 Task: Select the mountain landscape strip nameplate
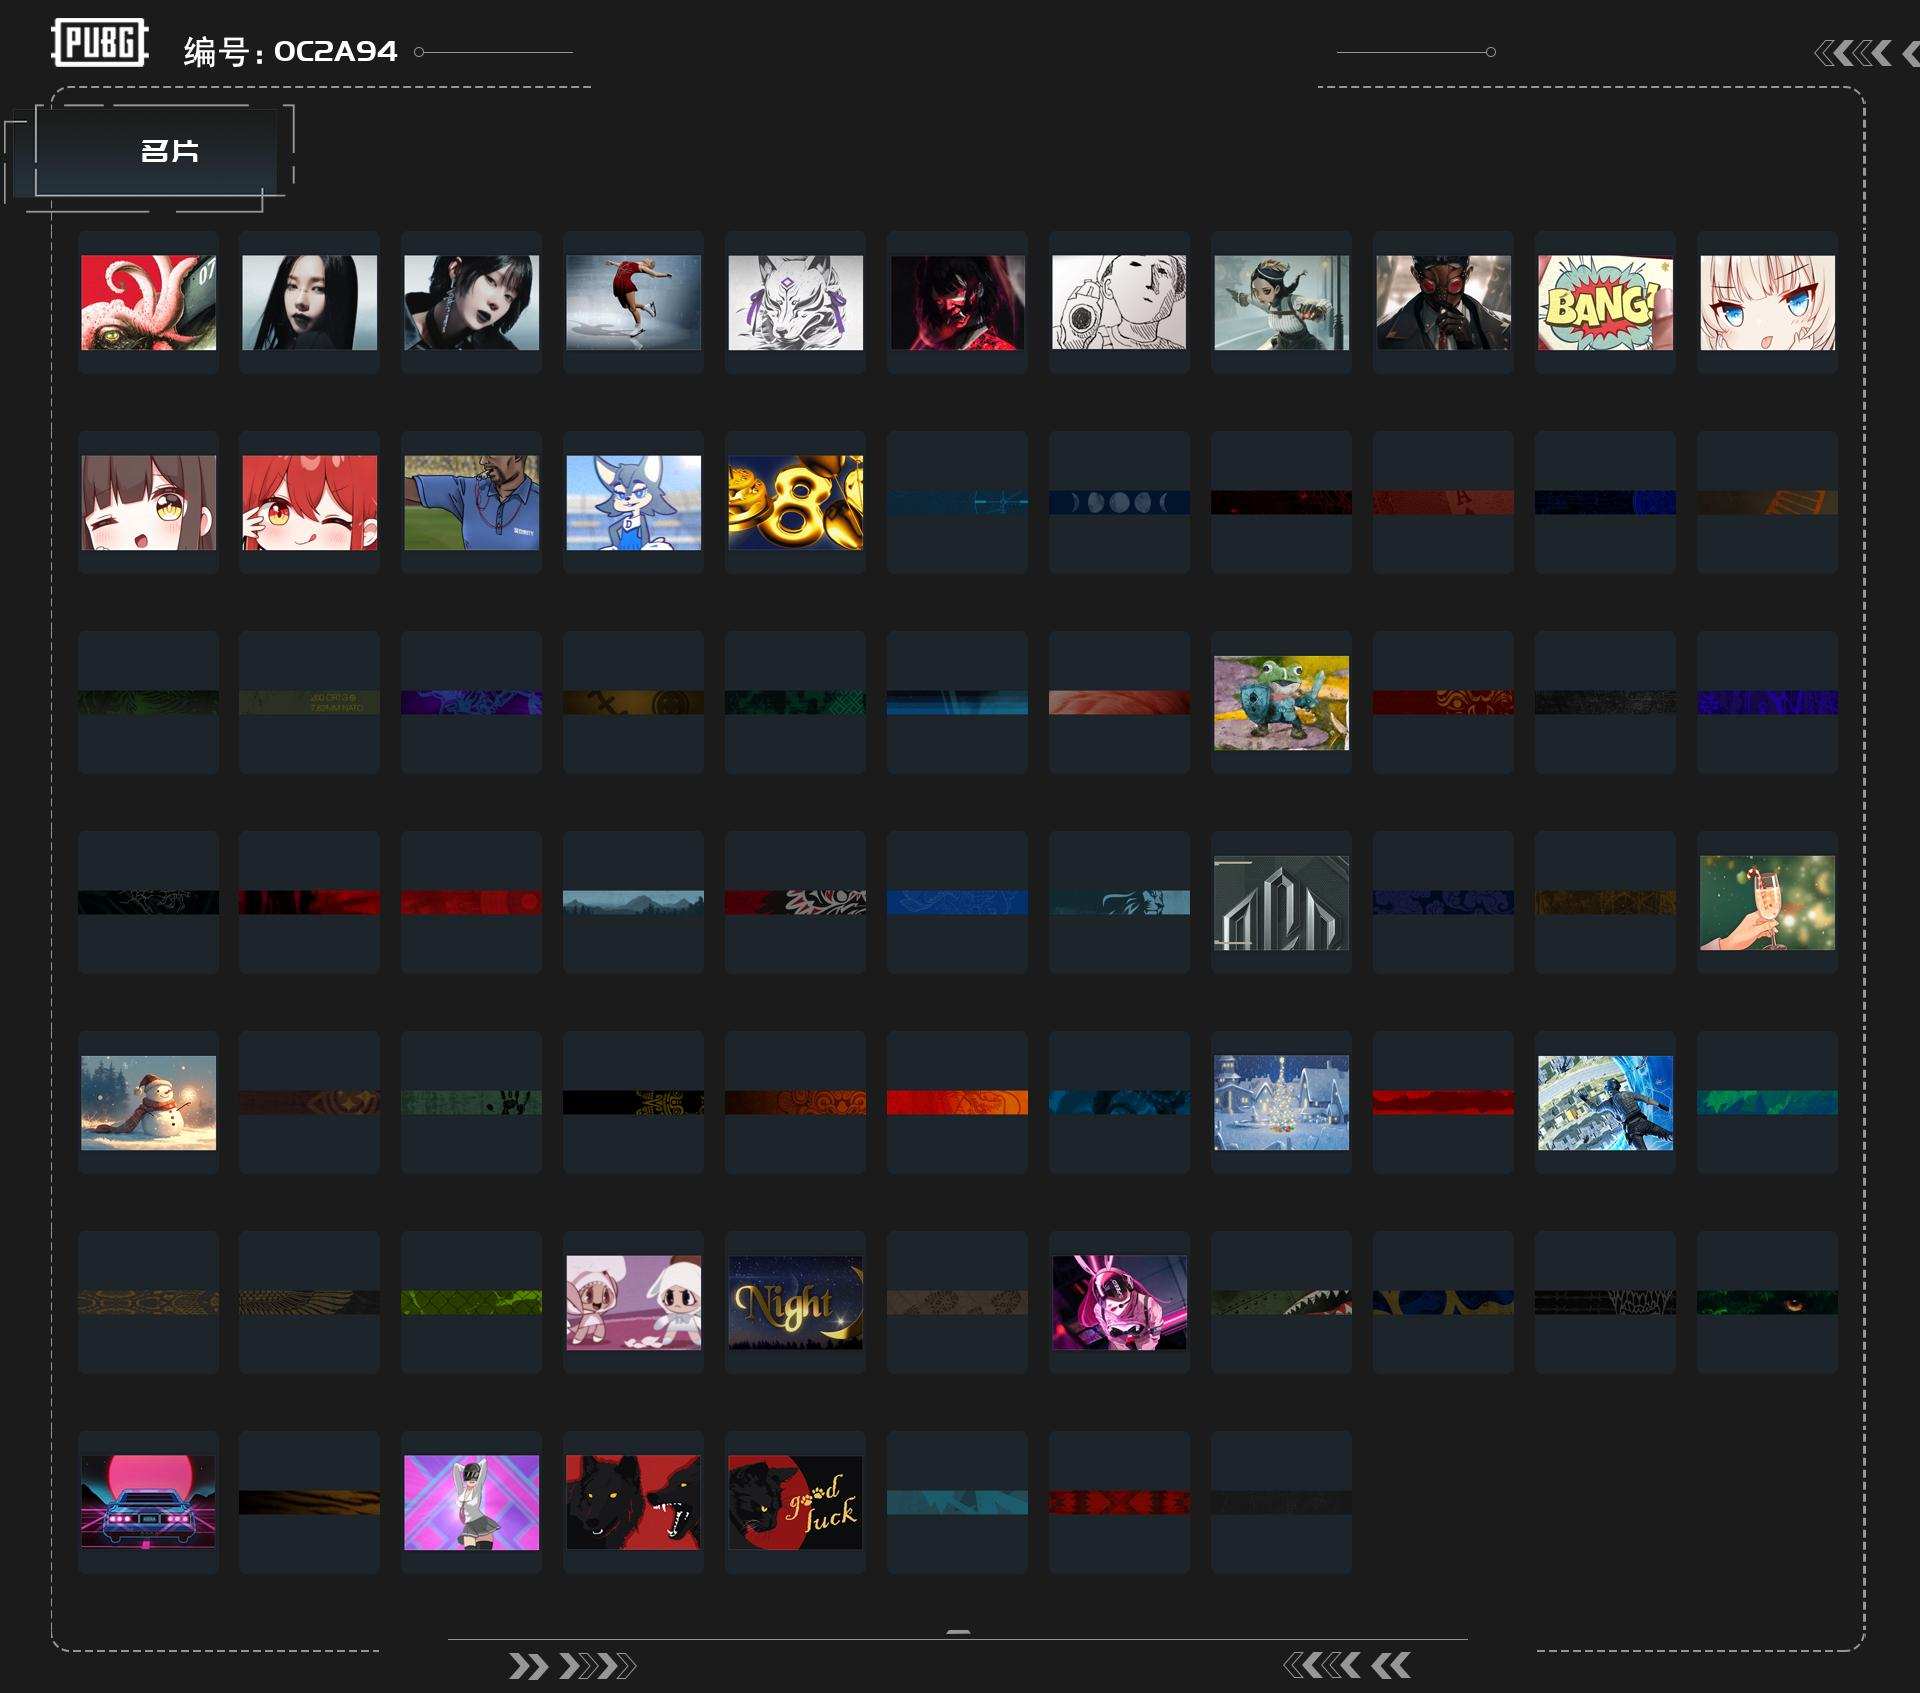[633, 902]
